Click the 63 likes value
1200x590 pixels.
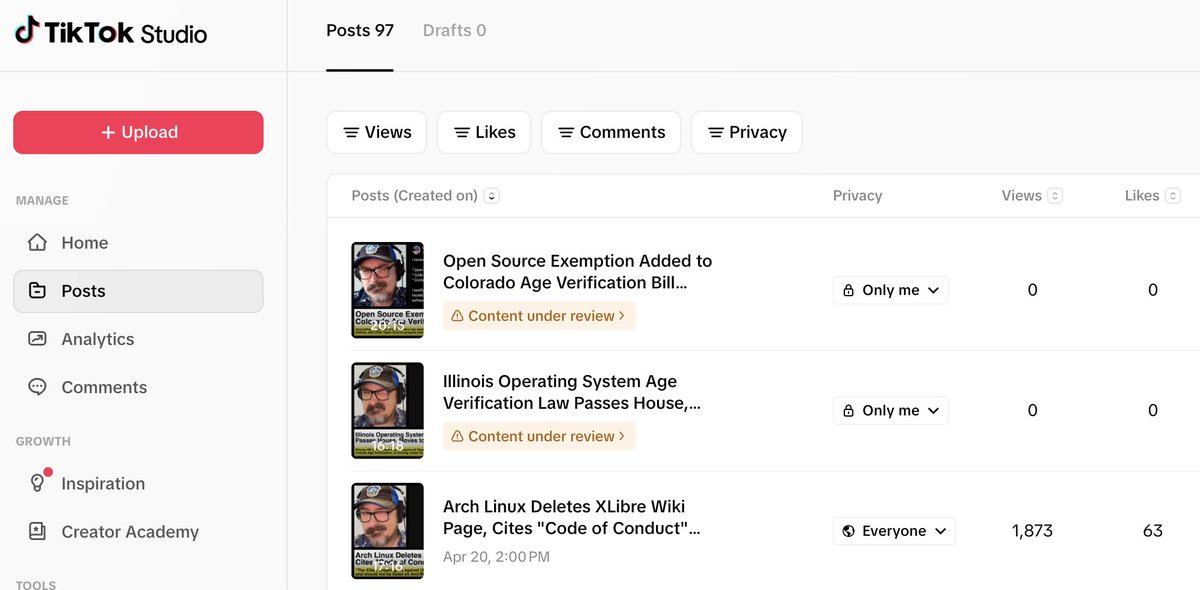click(x=1153, y=531)
